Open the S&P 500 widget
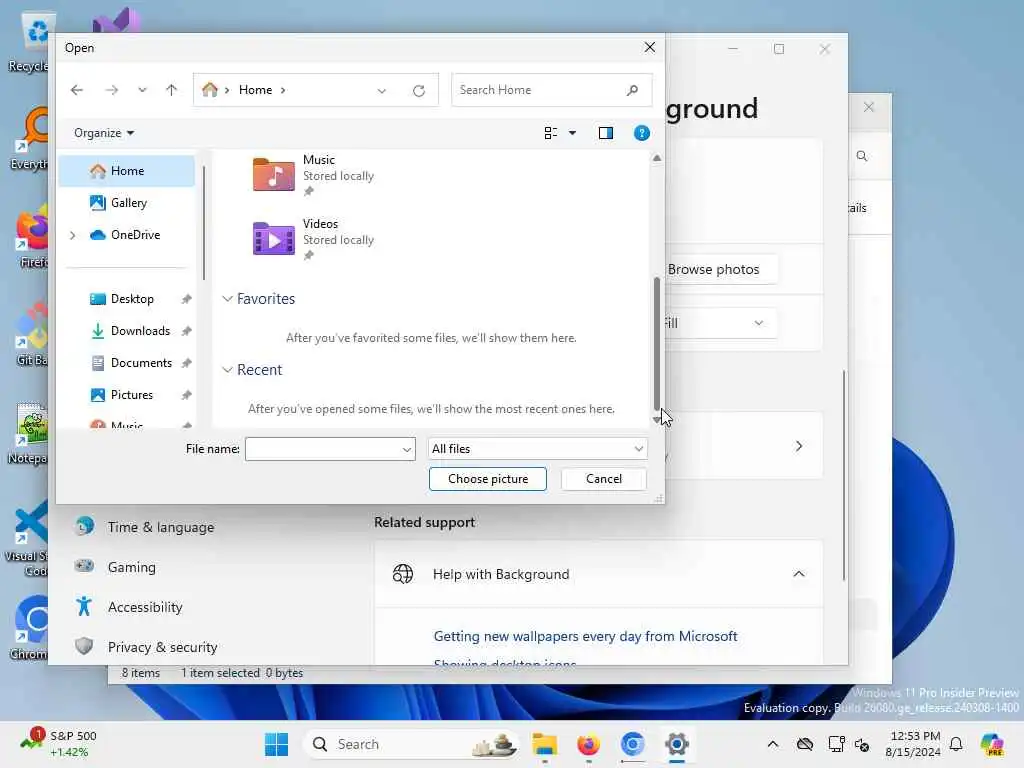Viewport: 1024px width, 768px height. (59, 744)
